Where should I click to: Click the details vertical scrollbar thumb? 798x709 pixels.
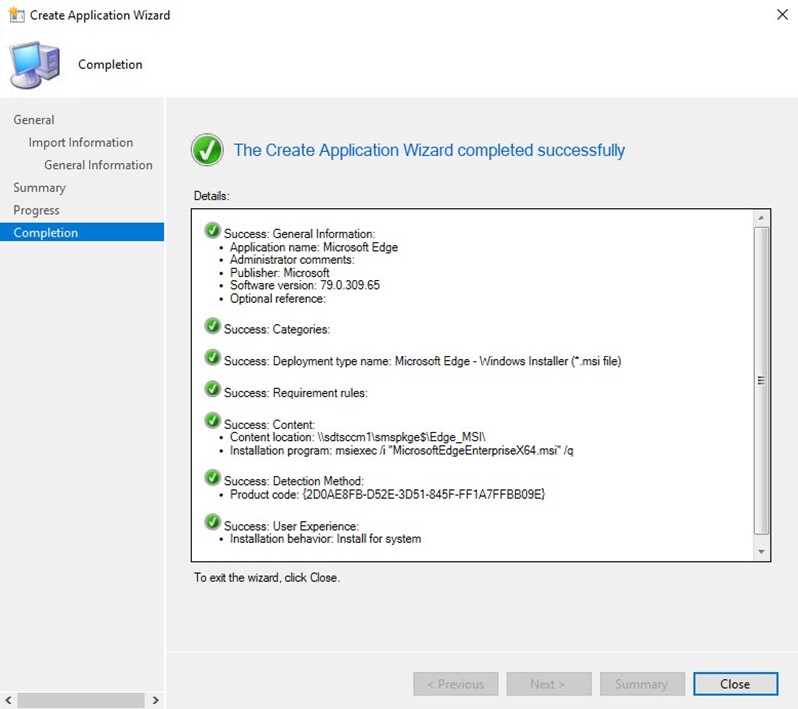pyautogui.click(x=761, y=381)
